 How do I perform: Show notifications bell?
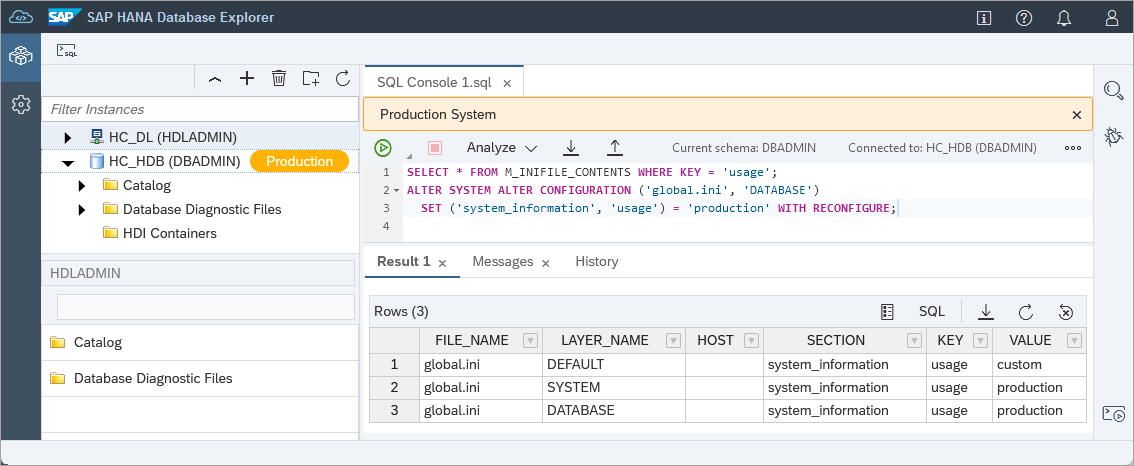click(x=1064, y=18)
